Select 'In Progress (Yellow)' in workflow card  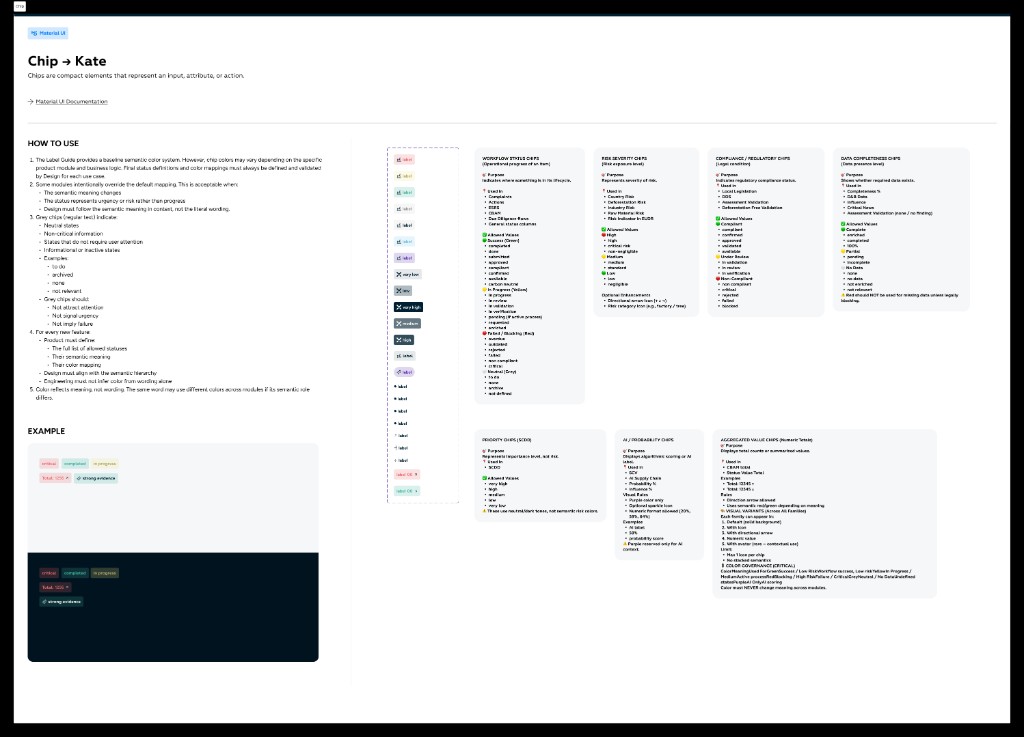507,290
